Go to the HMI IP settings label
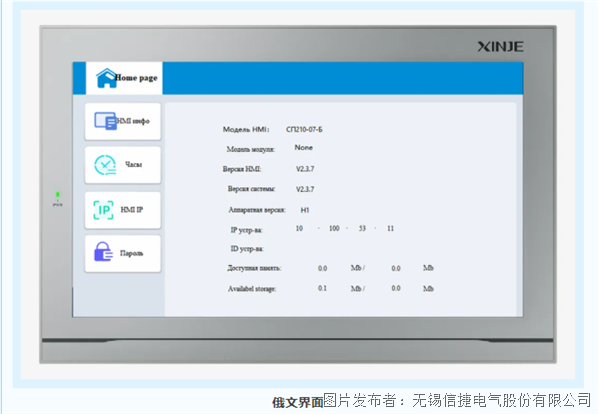Screen dimensions: 600x414 [132, 209]
